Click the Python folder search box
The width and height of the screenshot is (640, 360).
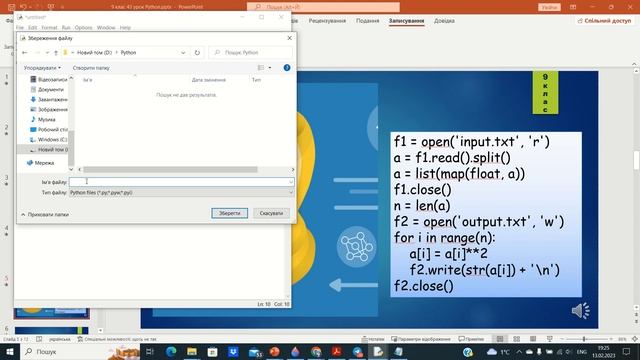(250, 53)
